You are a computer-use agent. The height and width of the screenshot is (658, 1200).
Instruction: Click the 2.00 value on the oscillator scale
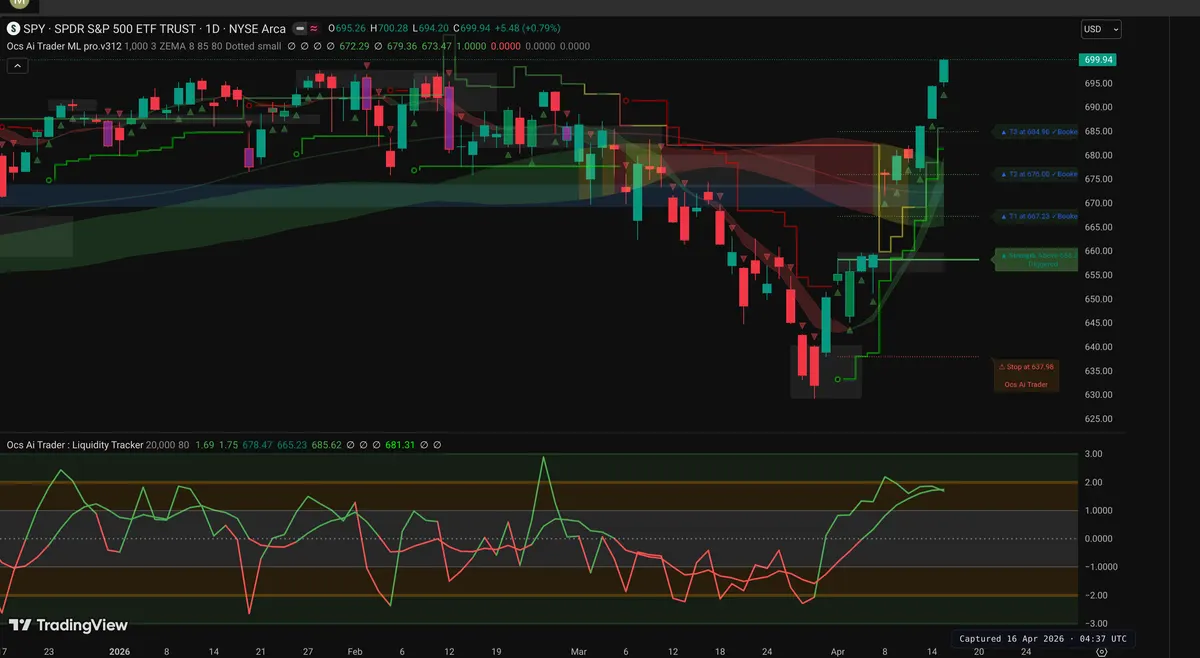click(1095, 482)
